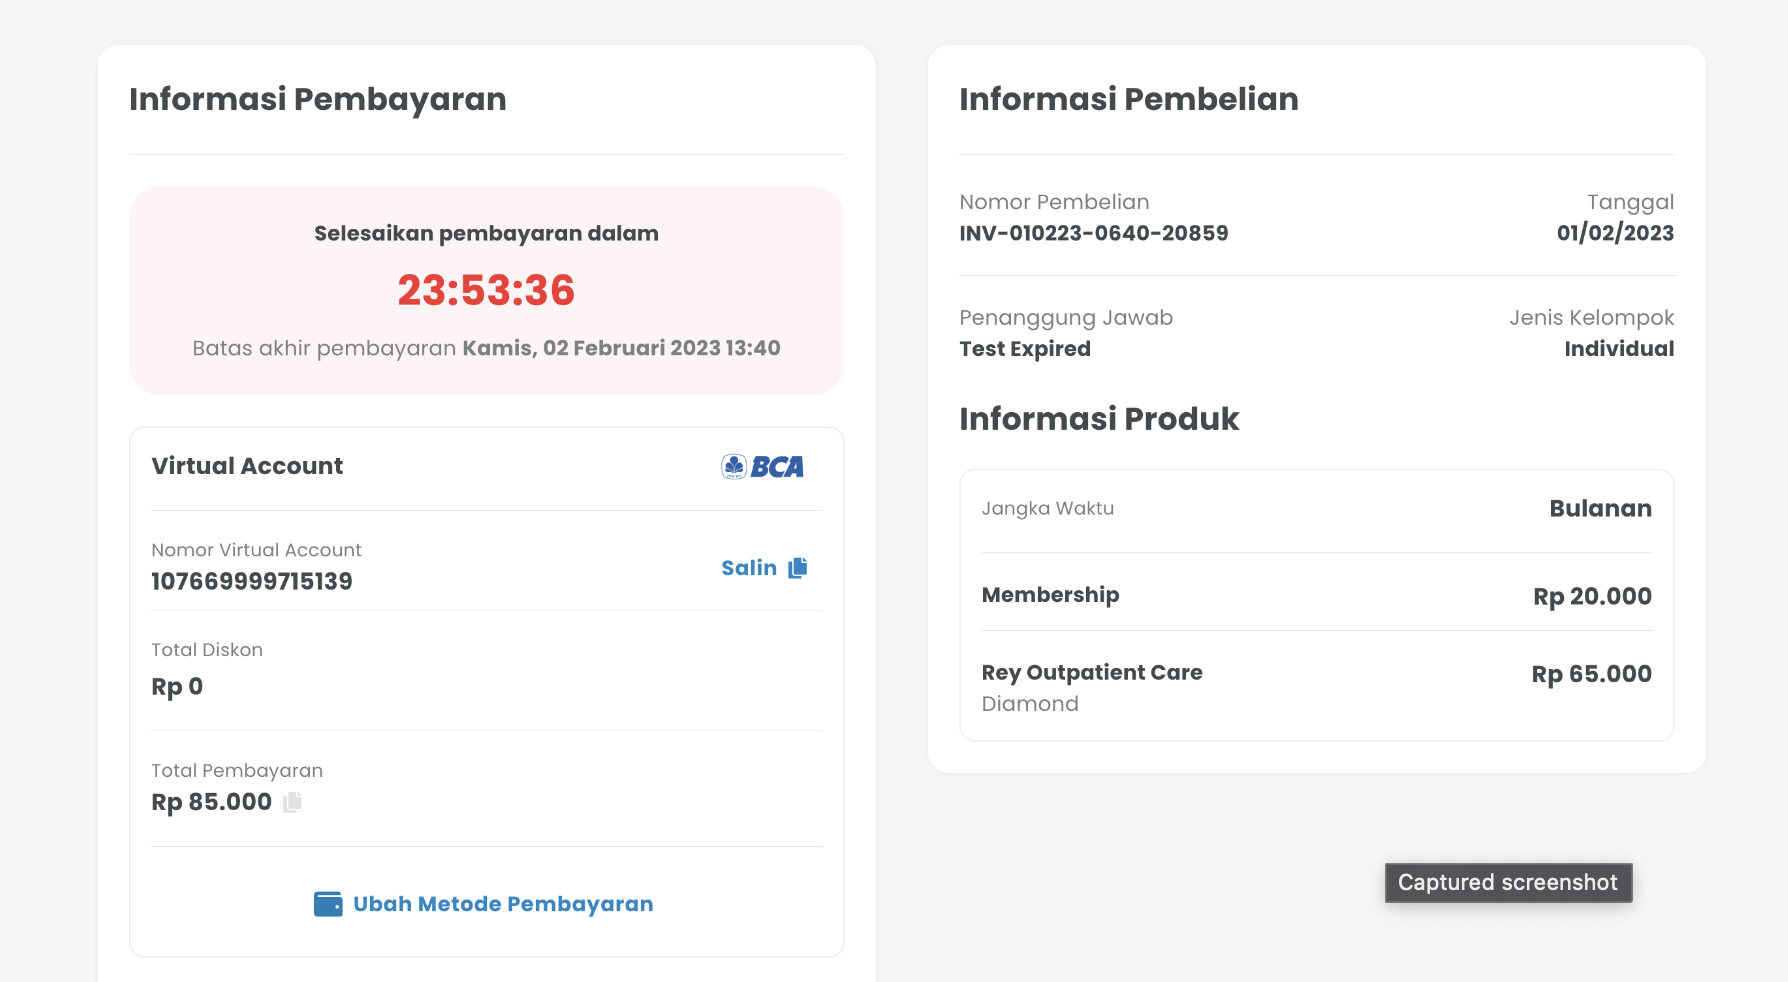Select the Rey Outpatient Care product name

click(x=1092, y=672)
